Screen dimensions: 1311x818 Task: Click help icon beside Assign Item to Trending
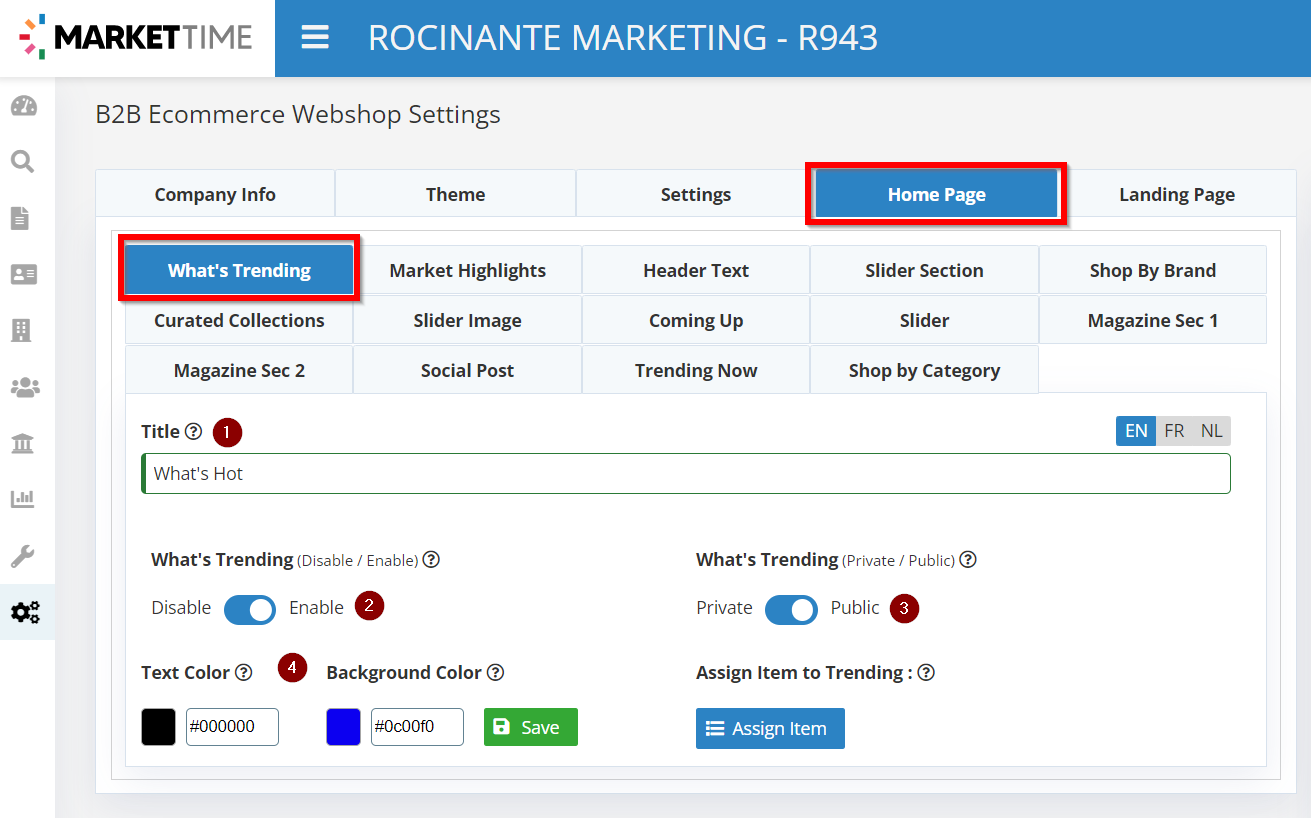(x=926, y=673)
